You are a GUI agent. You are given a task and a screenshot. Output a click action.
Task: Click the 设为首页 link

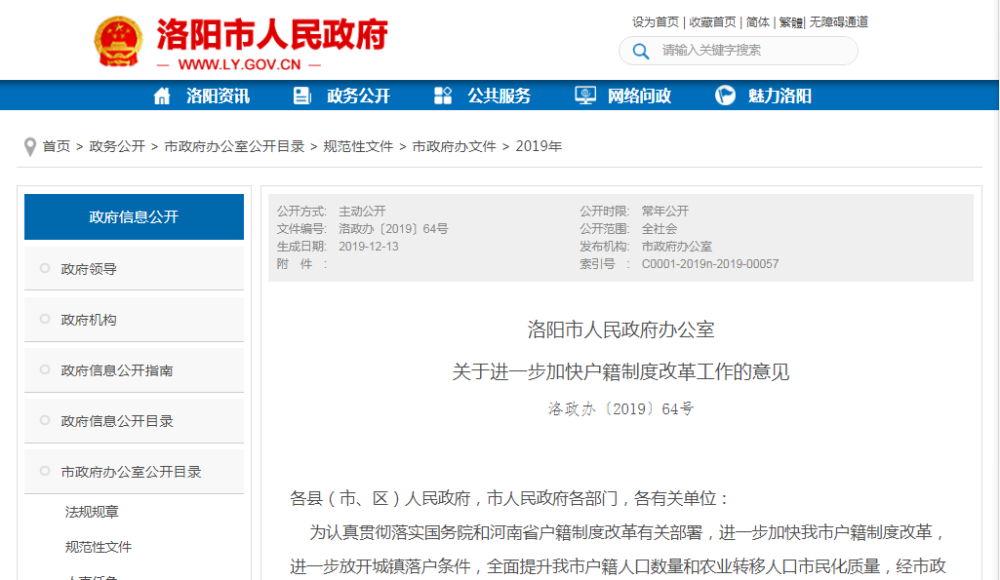point(655,22)
